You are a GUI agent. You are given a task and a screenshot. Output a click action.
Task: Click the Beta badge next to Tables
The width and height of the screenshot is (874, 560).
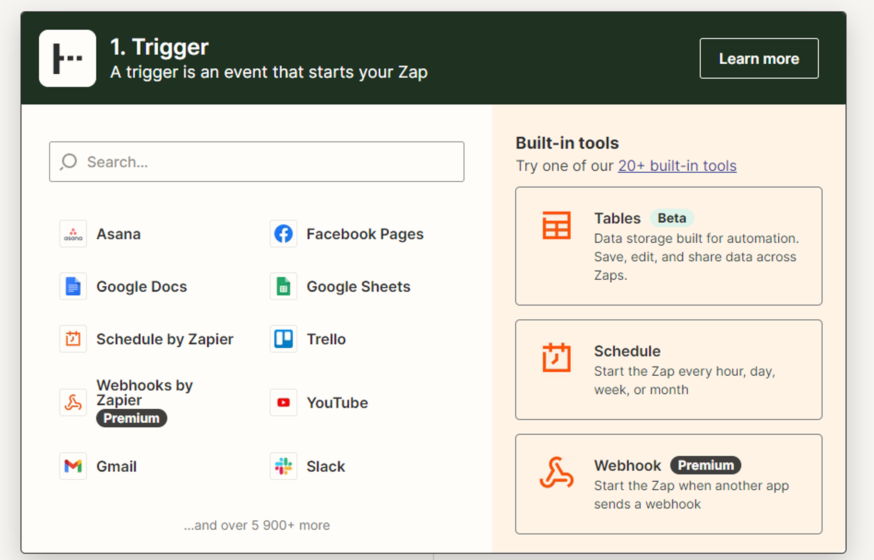pyautogui.click(x=672, y=218)
